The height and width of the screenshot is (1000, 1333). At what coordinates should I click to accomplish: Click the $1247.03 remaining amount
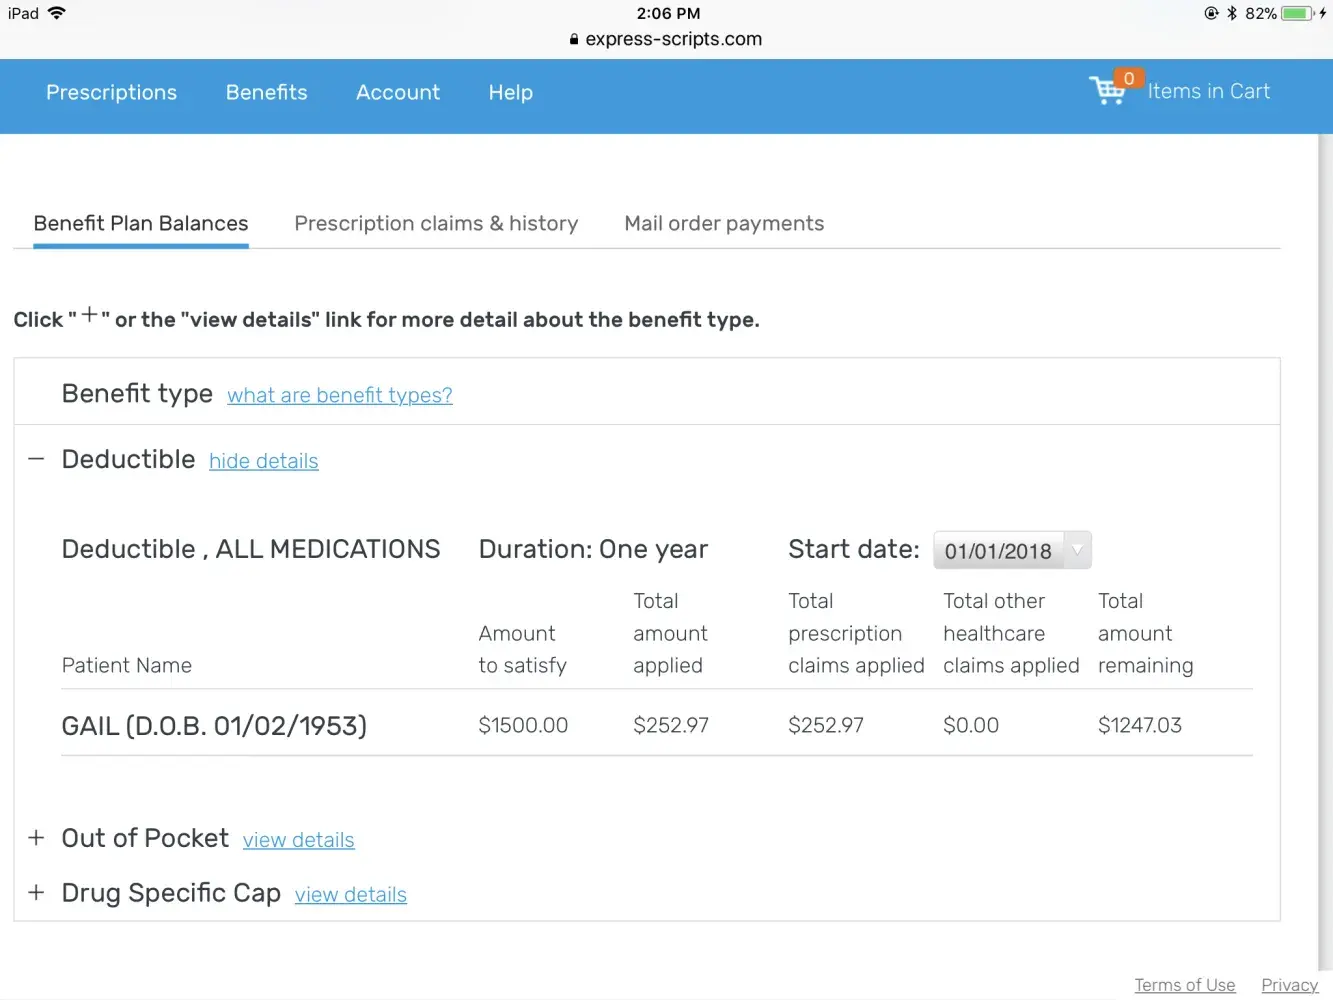pos(1140,725)
